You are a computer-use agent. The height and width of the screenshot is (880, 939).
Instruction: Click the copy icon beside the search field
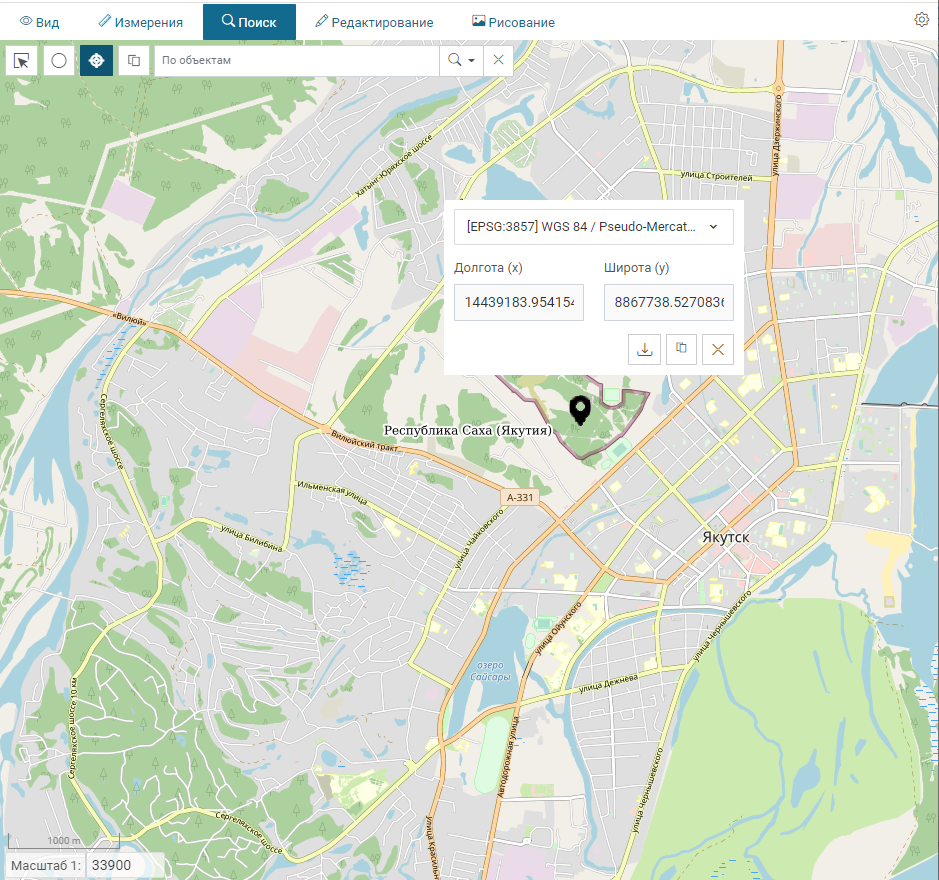tap(133, 61)
